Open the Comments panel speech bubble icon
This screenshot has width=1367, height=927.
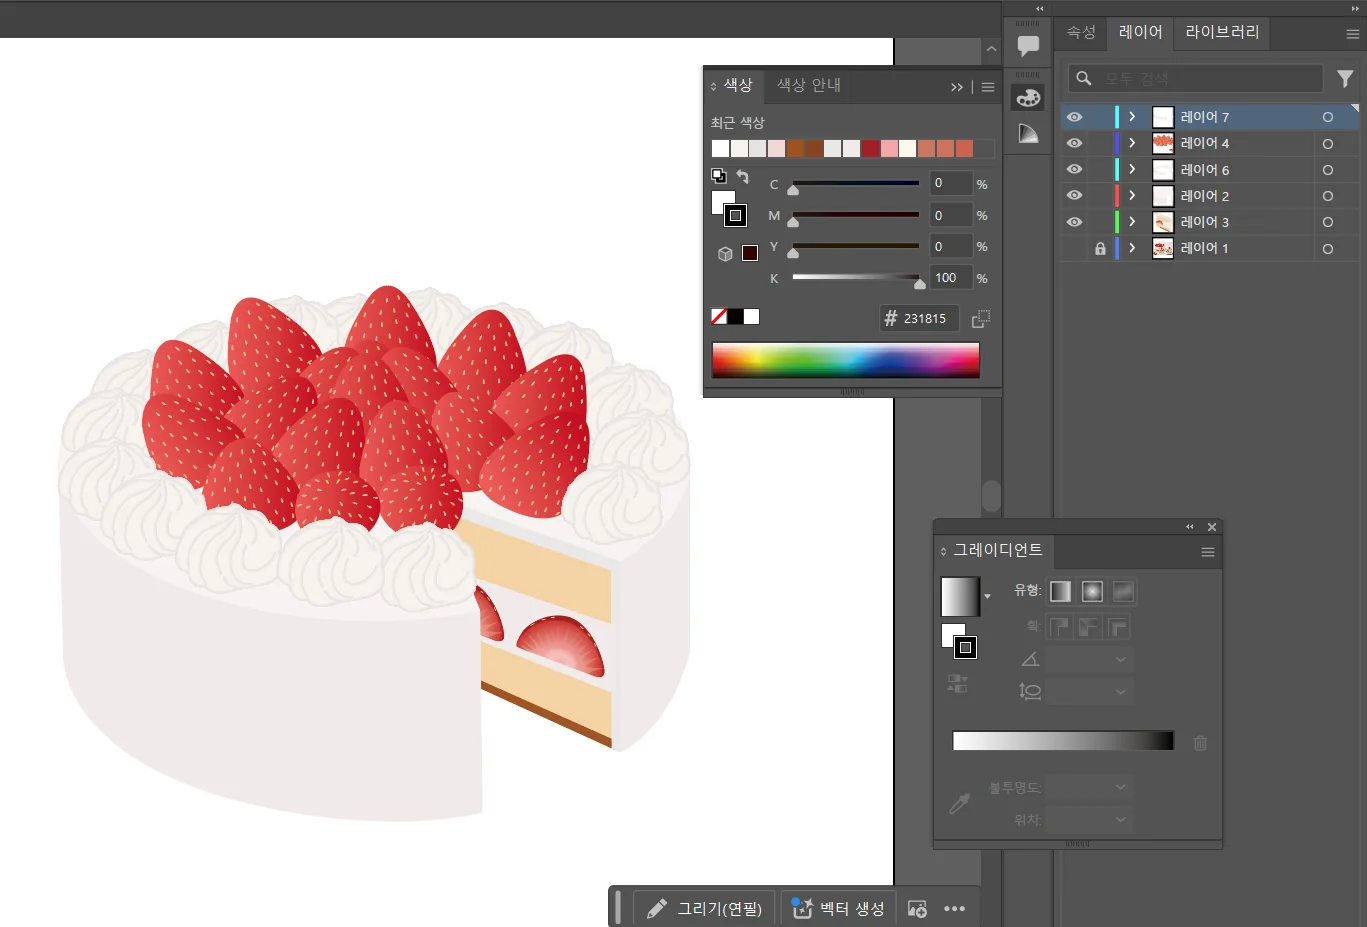pyautogui.click(x=1028, y=45)
